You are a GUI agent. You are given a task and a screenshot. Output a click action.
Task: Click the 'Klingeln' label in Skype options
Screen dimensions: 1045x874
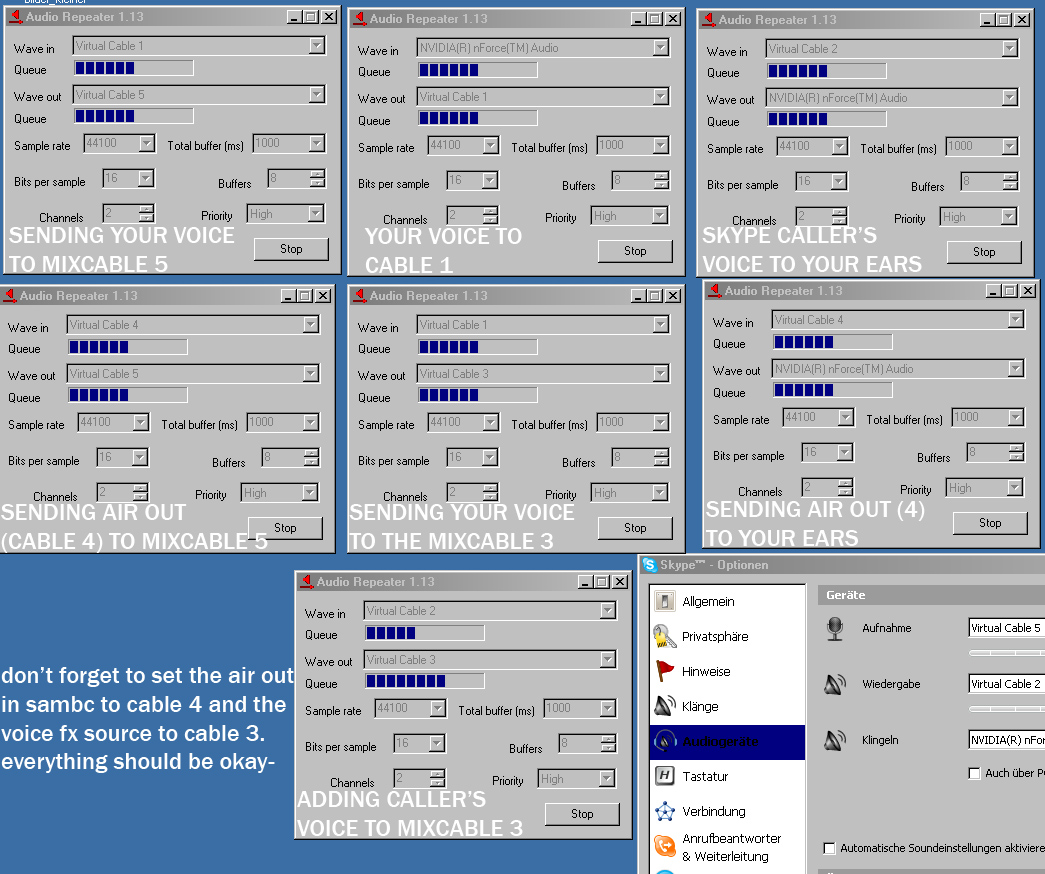click(x=880, y=740)
